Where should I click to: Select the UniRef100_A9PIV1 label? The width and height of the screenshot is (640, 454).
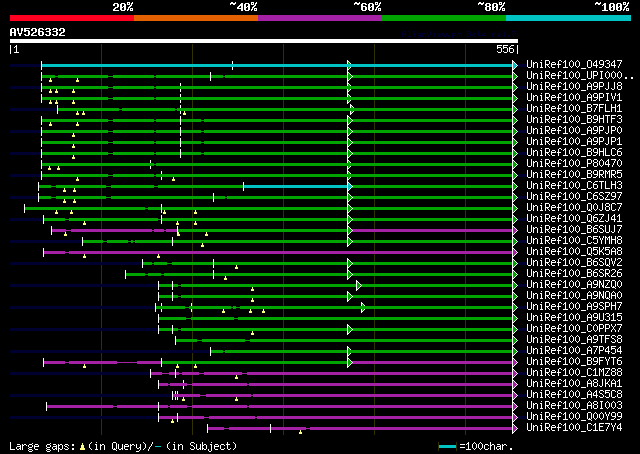click(x=574, y=97)
